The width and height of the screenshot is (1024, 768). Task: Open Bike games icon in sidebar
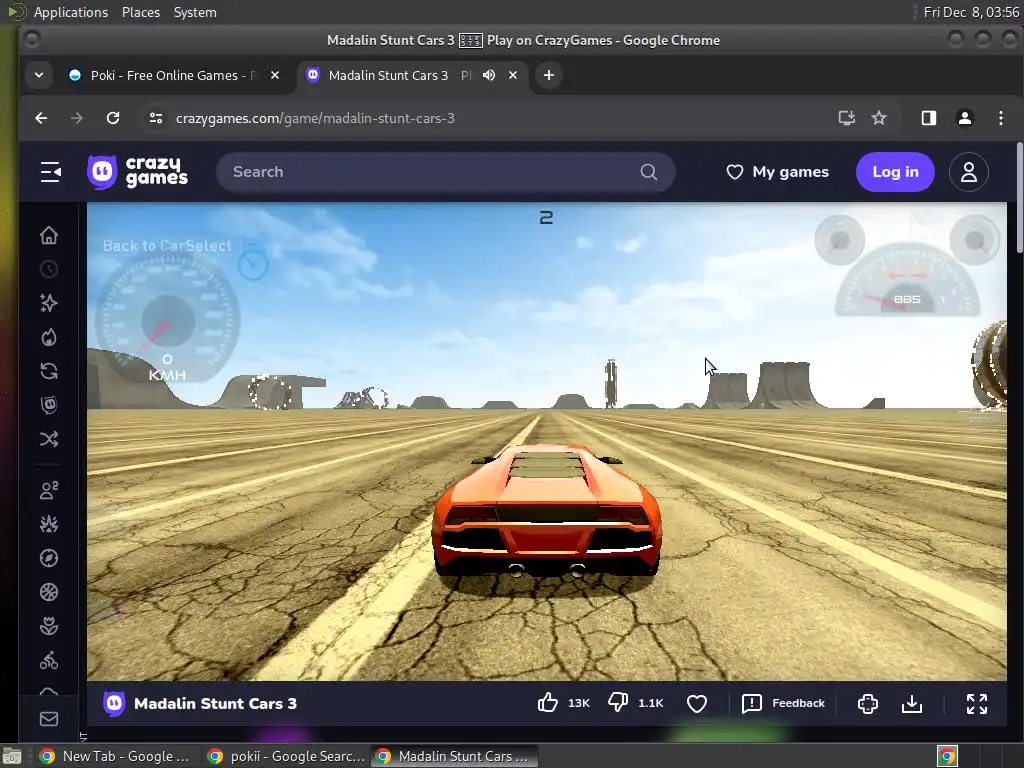[x=49, y=660]
